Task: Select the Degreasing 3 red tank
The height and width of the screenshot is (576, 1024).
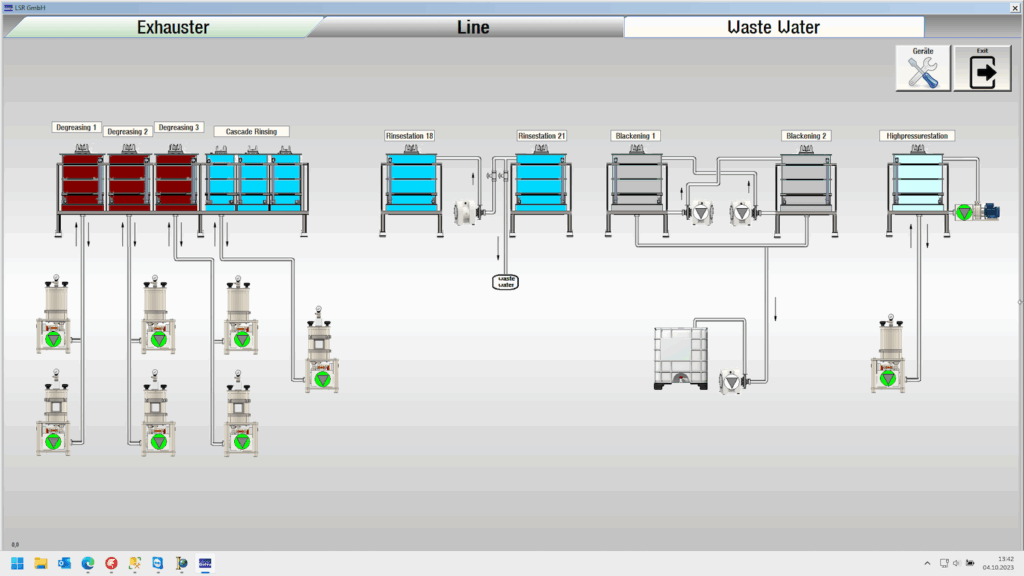Action: [175, 182]
